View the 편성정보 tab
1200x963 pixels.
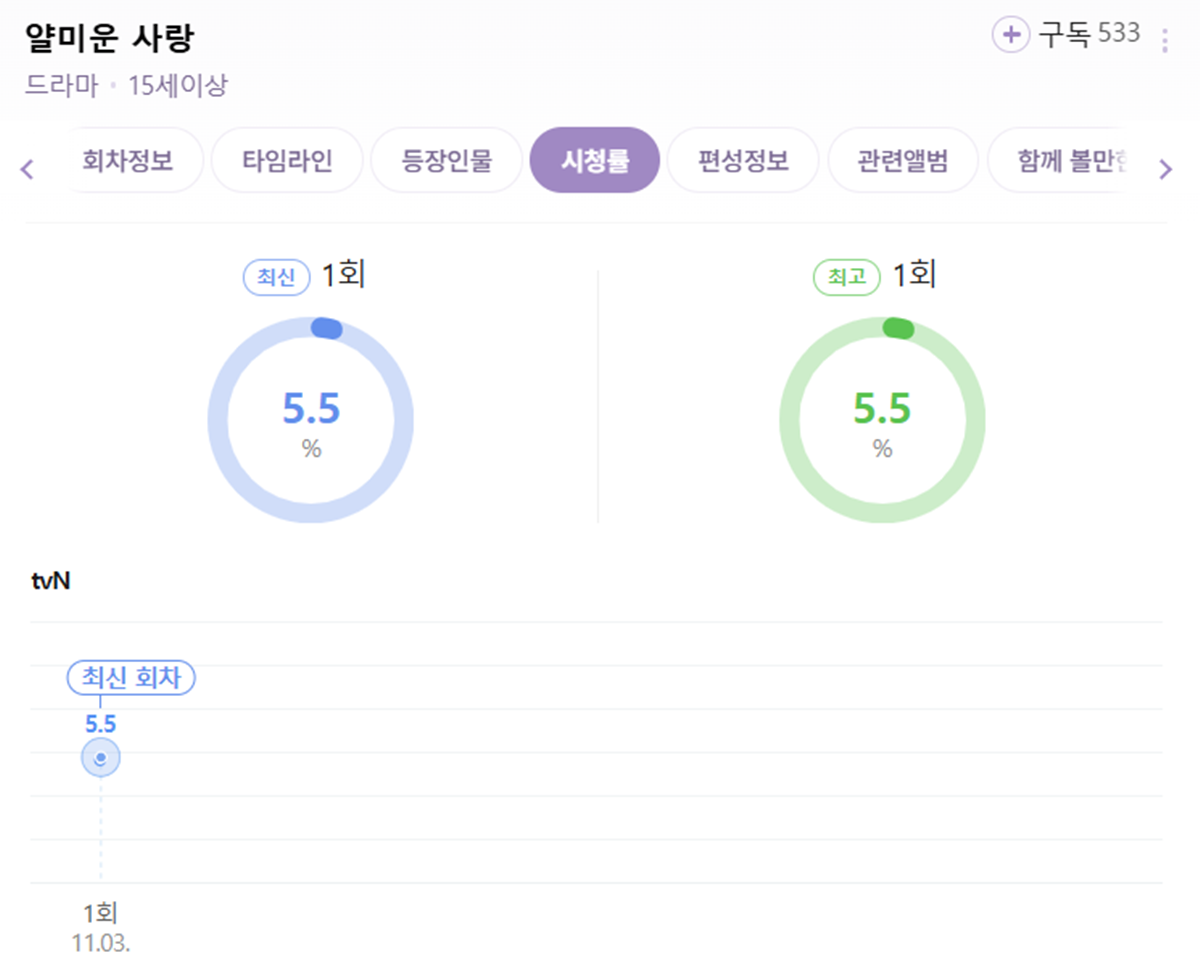(x=743, y=160)
